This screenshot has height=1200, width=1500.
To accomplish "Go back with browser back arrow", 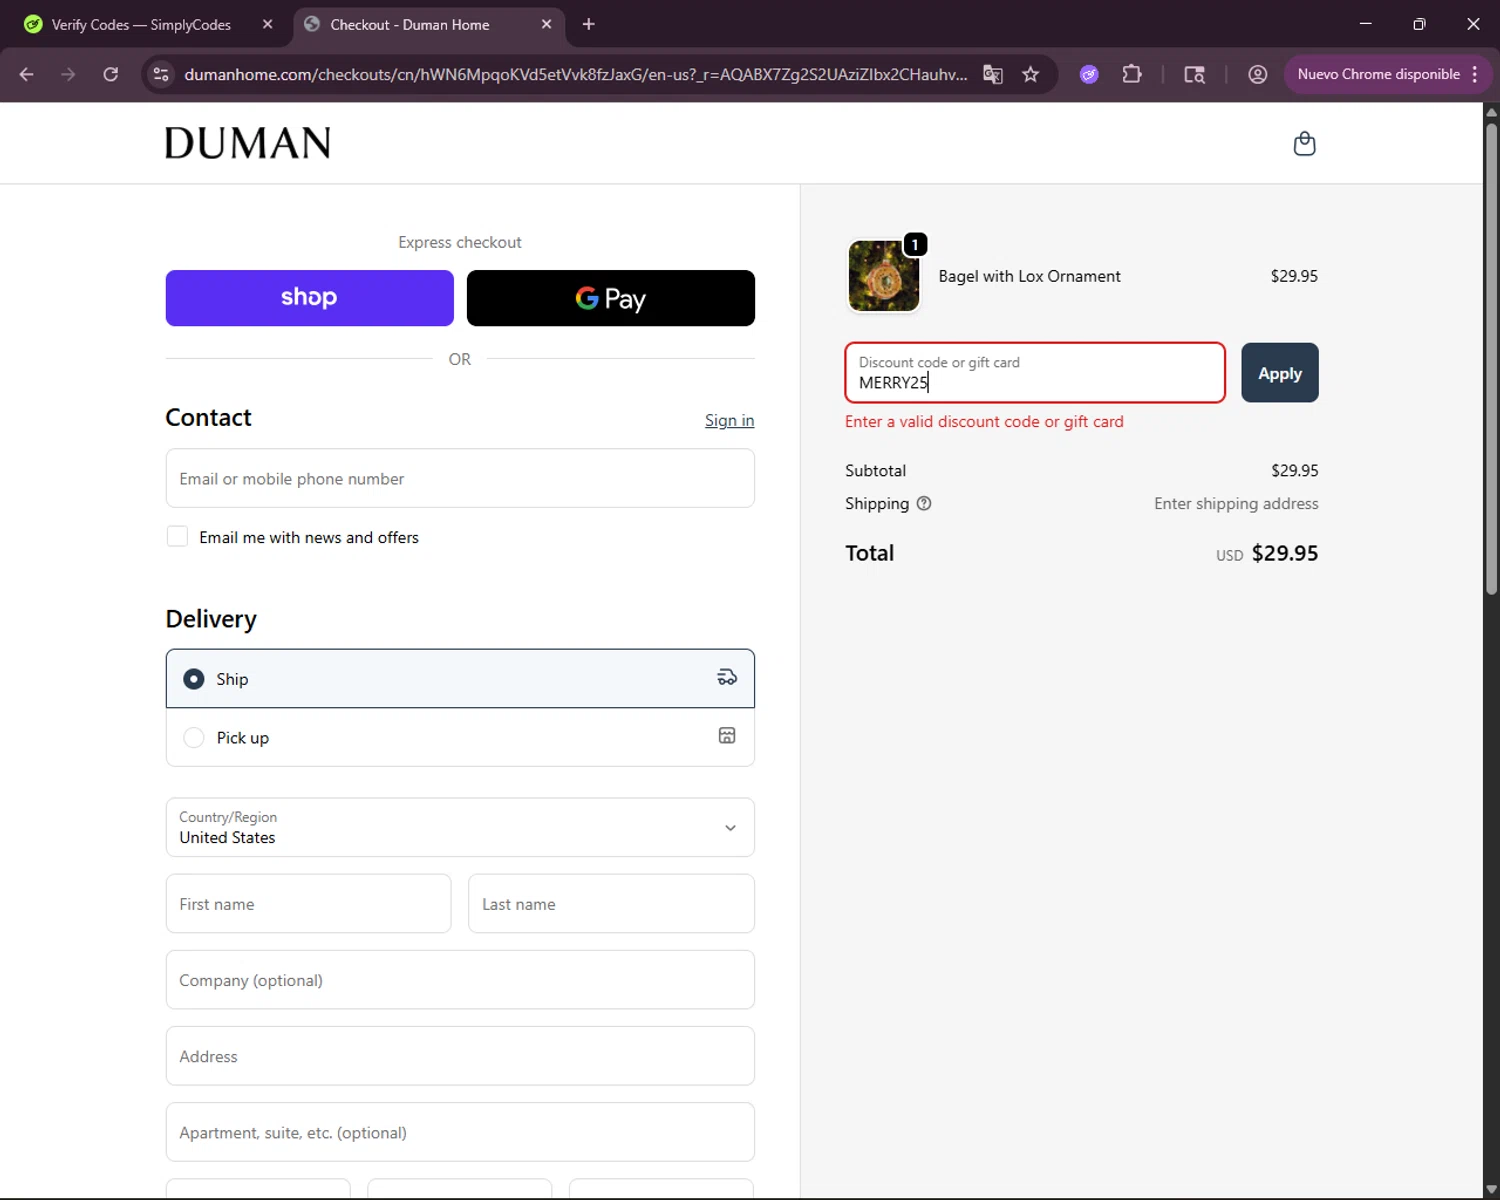I will click(x=26, y=74).
